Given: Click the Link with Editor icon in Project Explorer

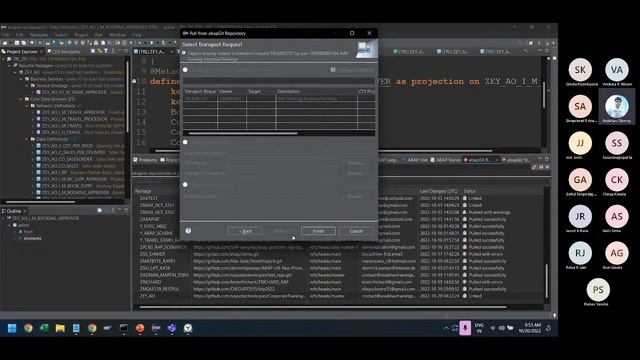Looking at the screenshot, I should click(99, 51).
